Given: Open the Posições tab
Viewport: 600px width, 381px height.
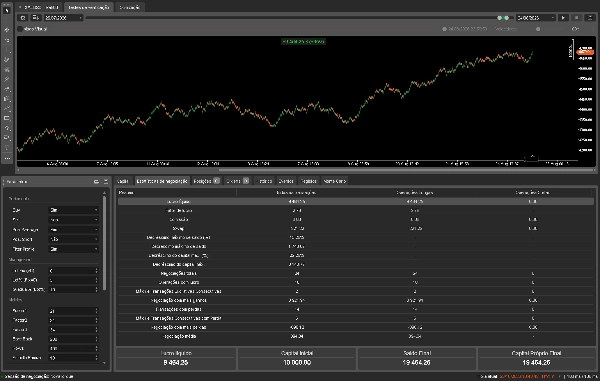Looking at the screenshot, I should (206, 181).
